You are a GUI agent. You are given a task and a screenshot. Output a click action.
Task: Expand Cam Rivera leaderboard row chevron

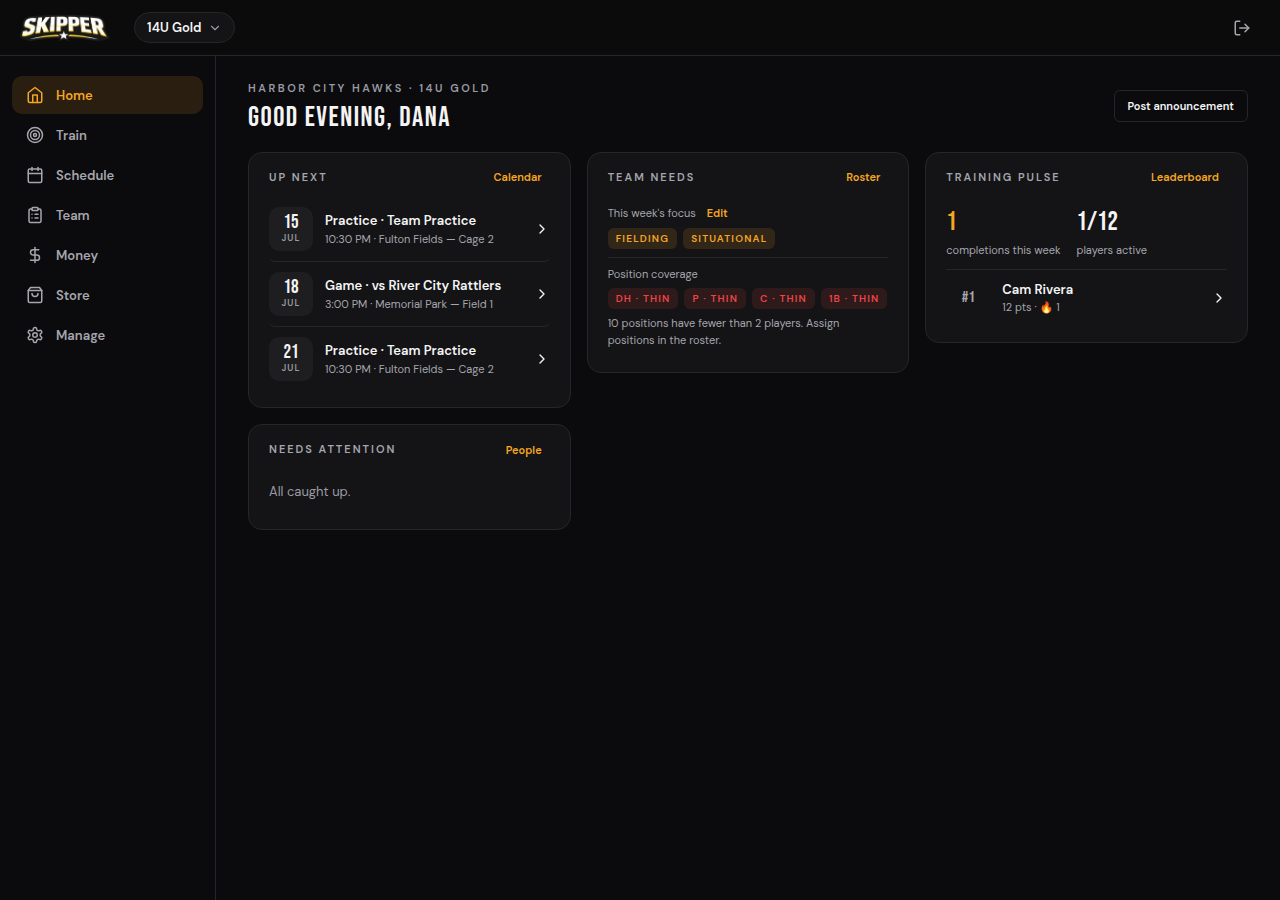point(1218,298)
